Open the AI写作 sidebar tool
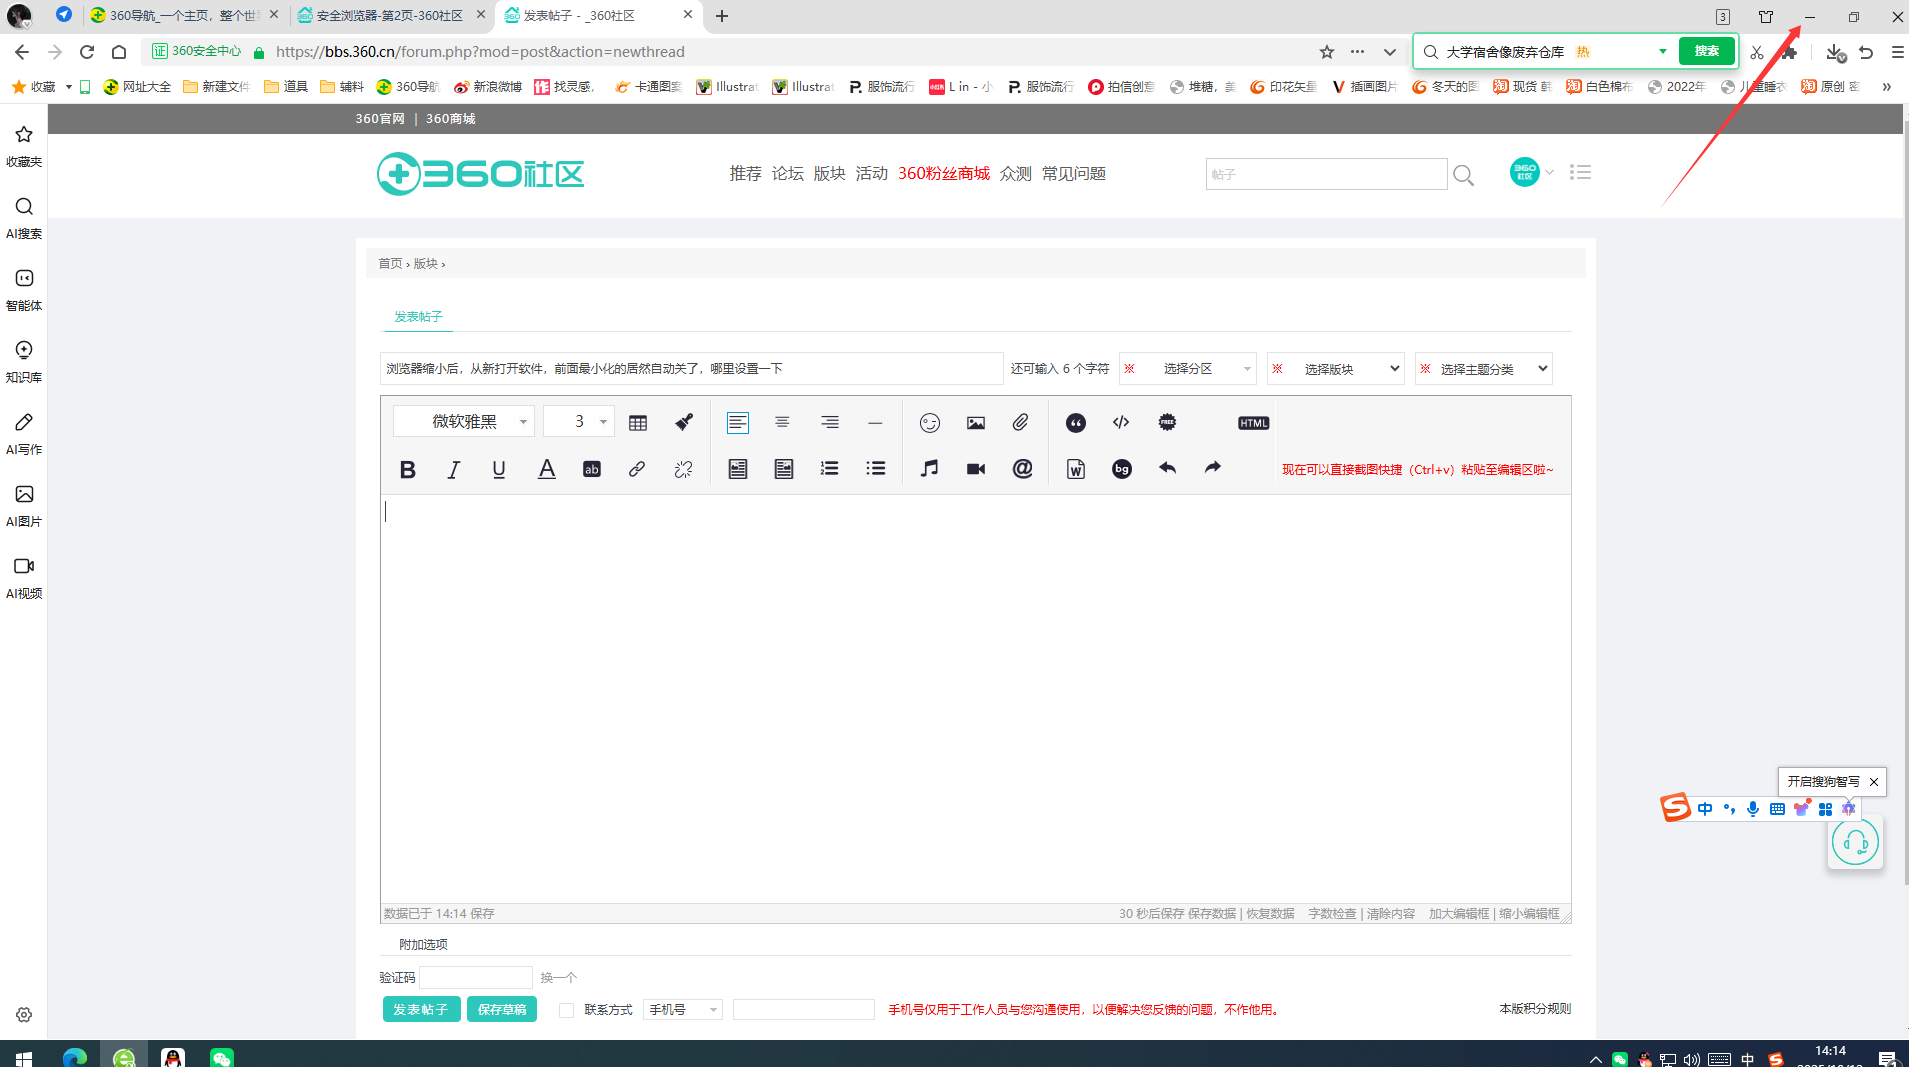Viewport: 1909px width, 1067px height. 24,433
